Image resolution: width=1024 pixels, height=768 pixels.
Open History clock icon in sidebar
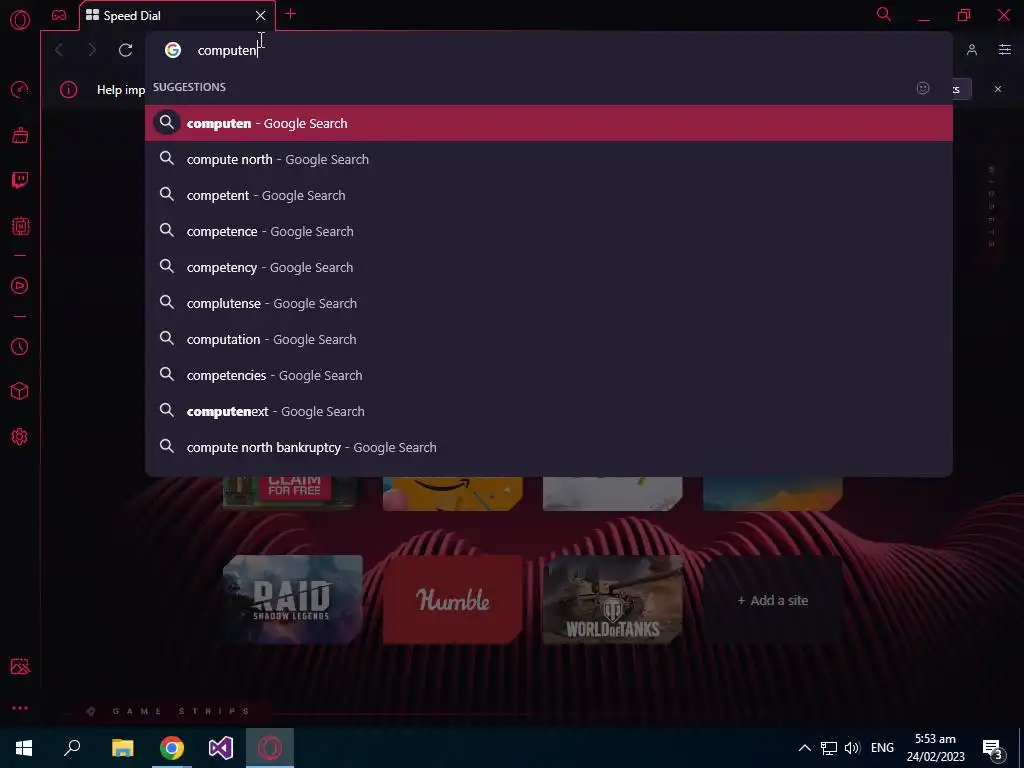pyautogui.click(x=20, y=346)
